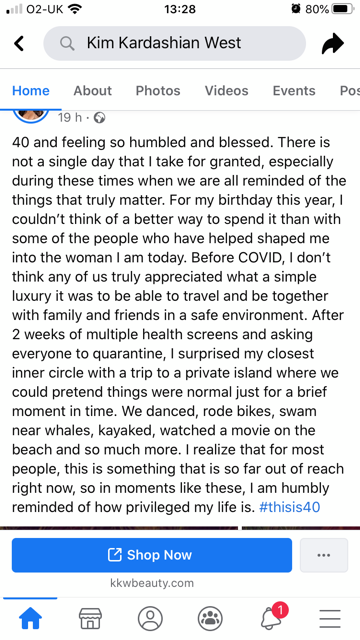Click the Shop Now button

pos(152,555)
